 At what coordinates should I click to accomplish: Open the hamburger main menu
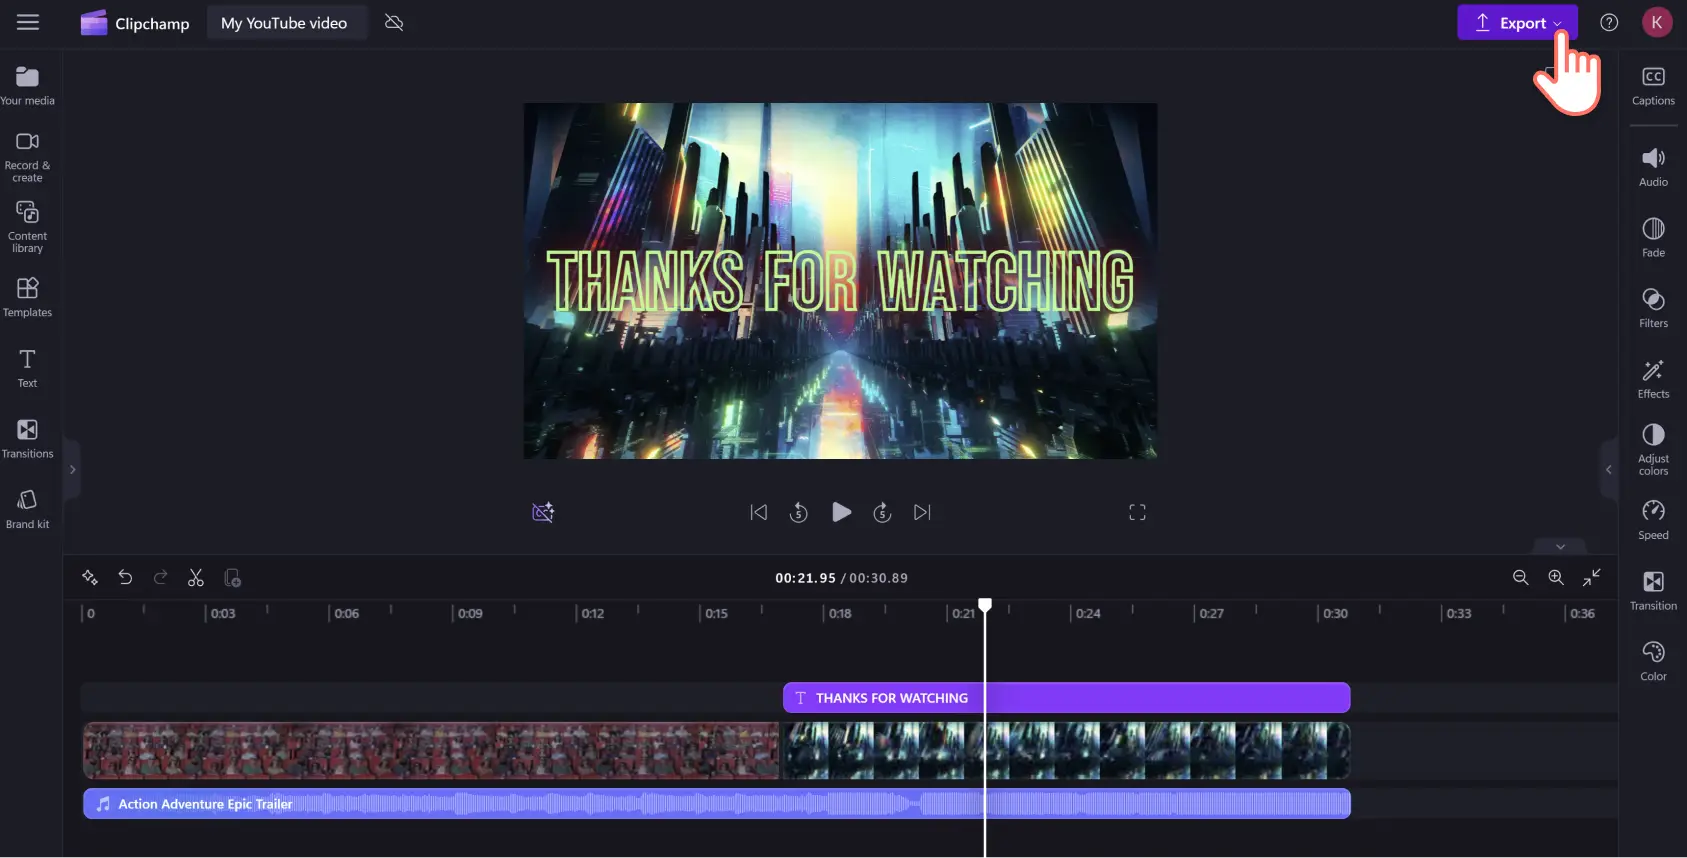tap(28, 22)
